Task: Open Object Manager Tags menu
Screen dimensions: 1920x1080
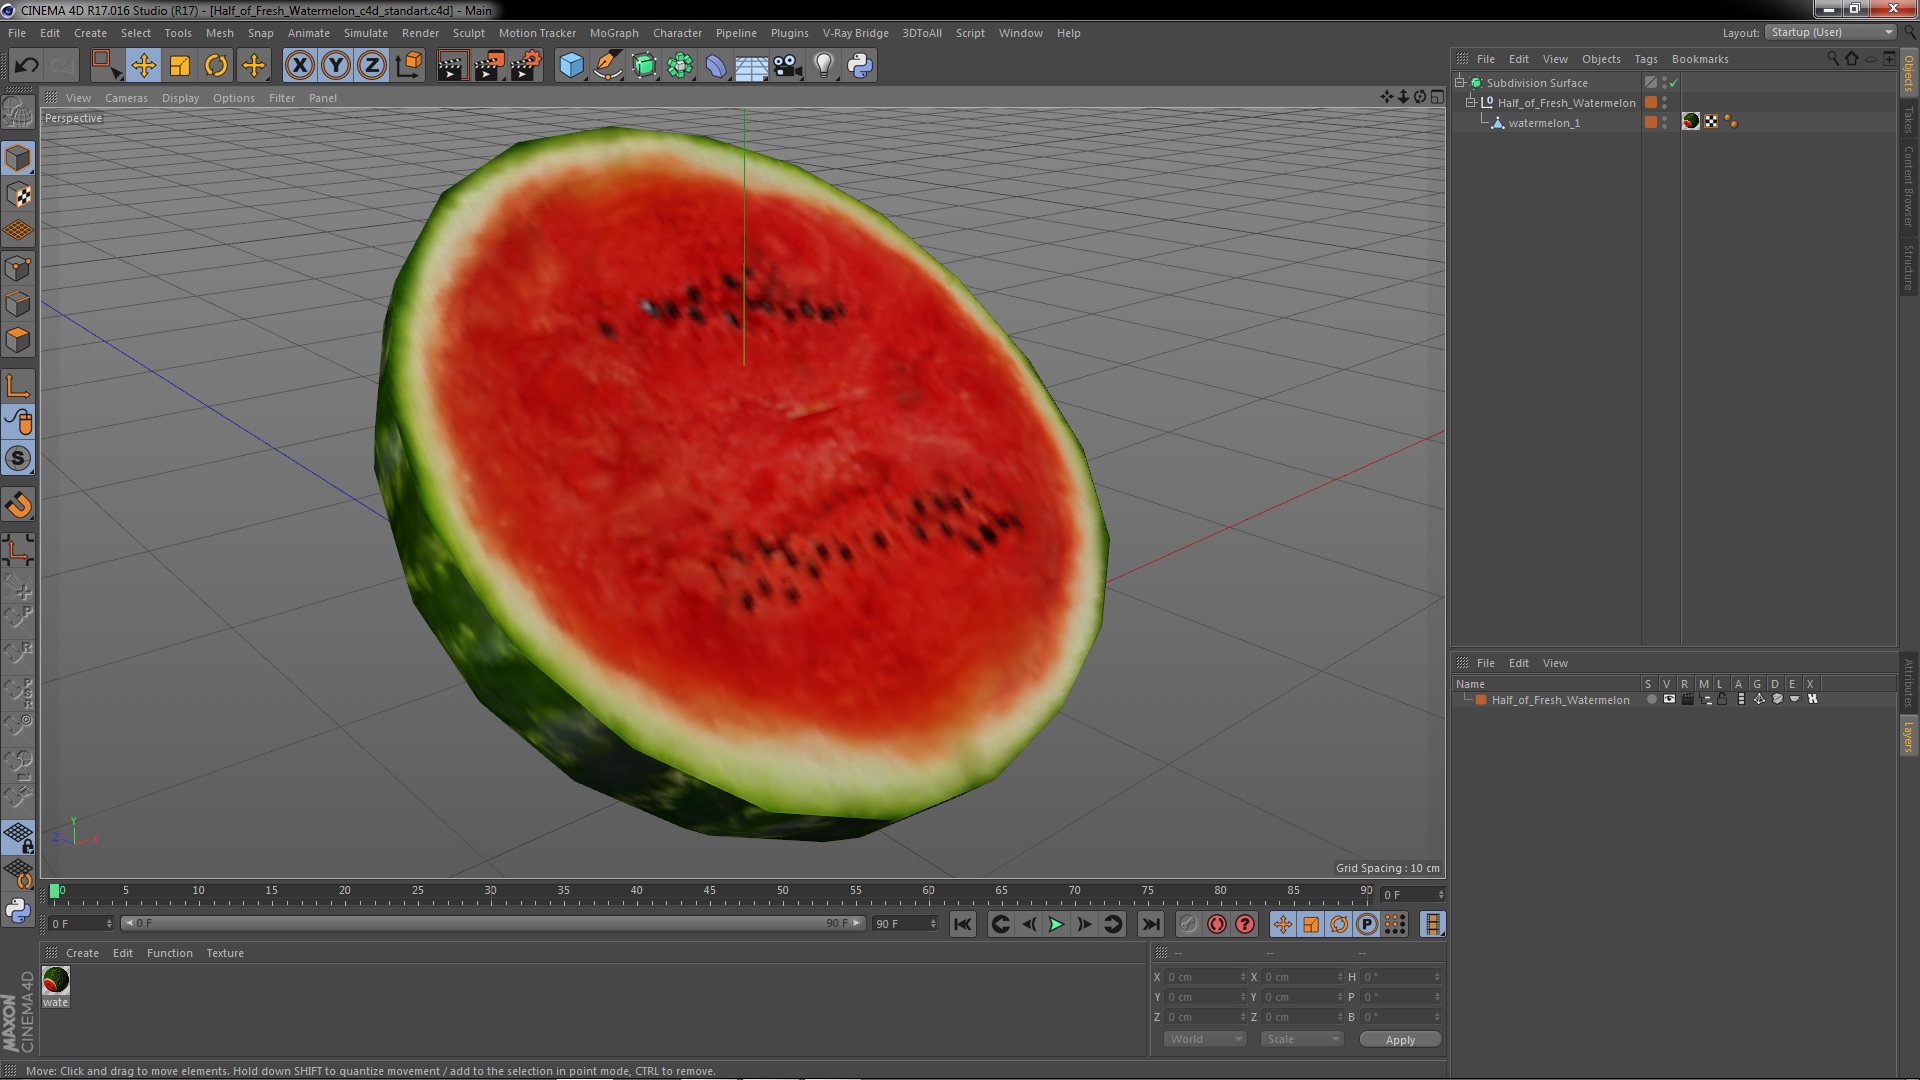Action: click(1645, 59)
